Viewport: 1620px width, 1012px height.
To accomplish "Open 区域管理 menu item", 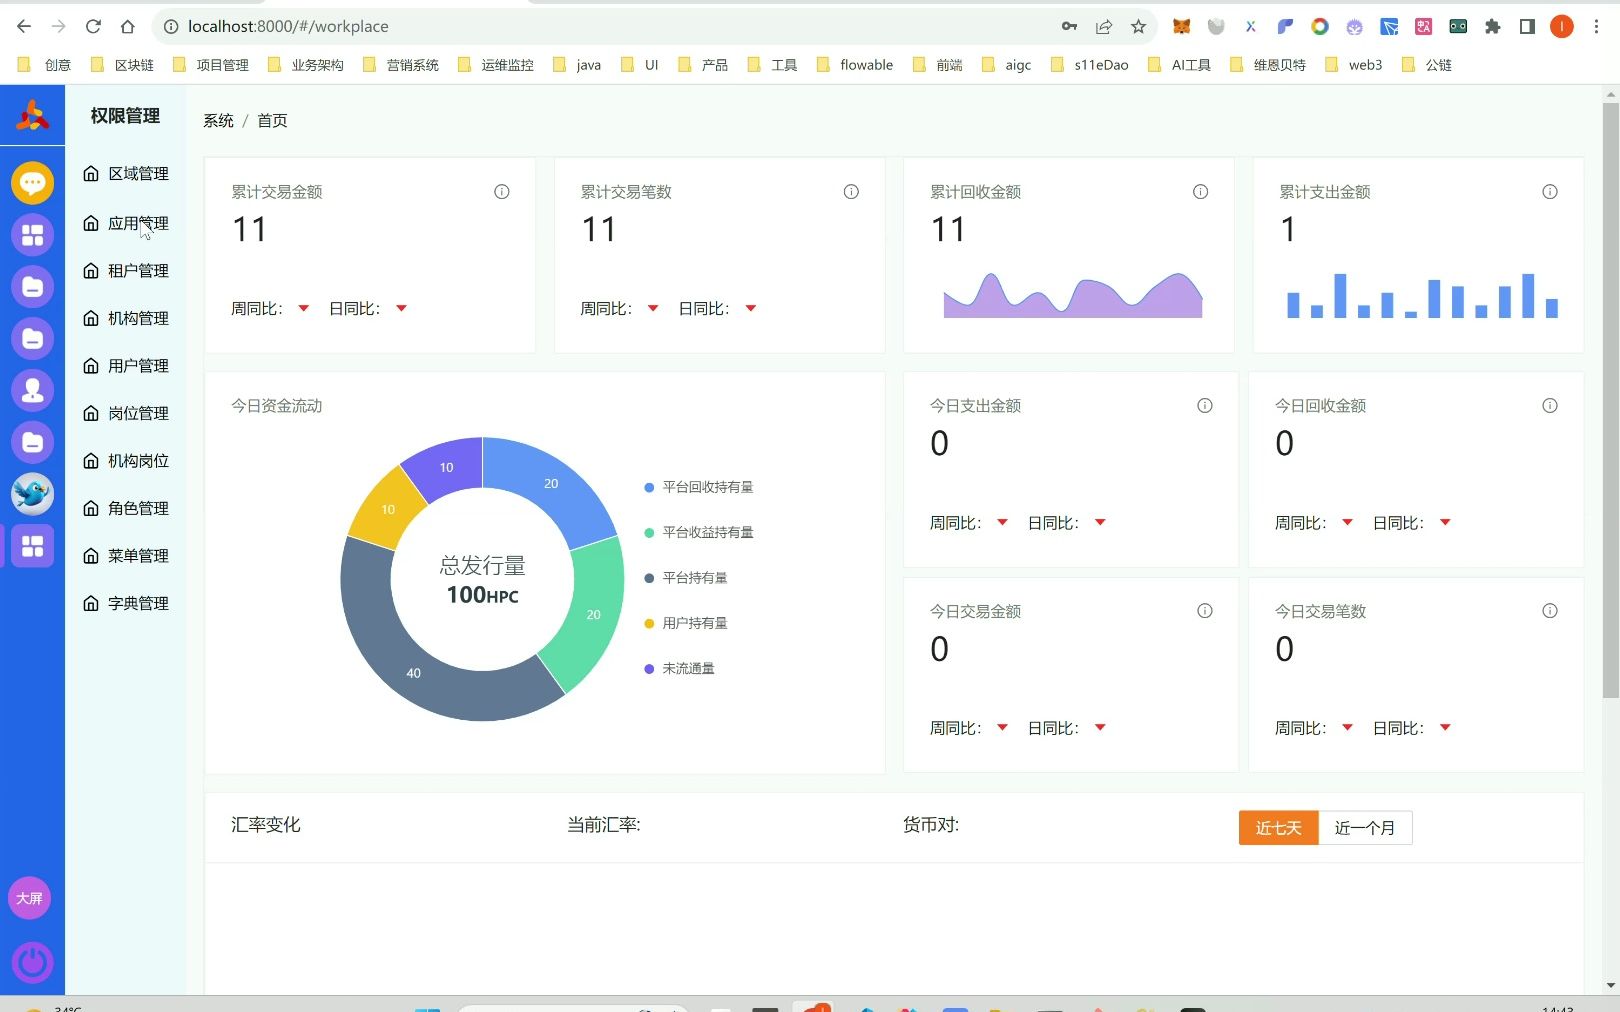I will pyautogui.click(x=126, y=174).
